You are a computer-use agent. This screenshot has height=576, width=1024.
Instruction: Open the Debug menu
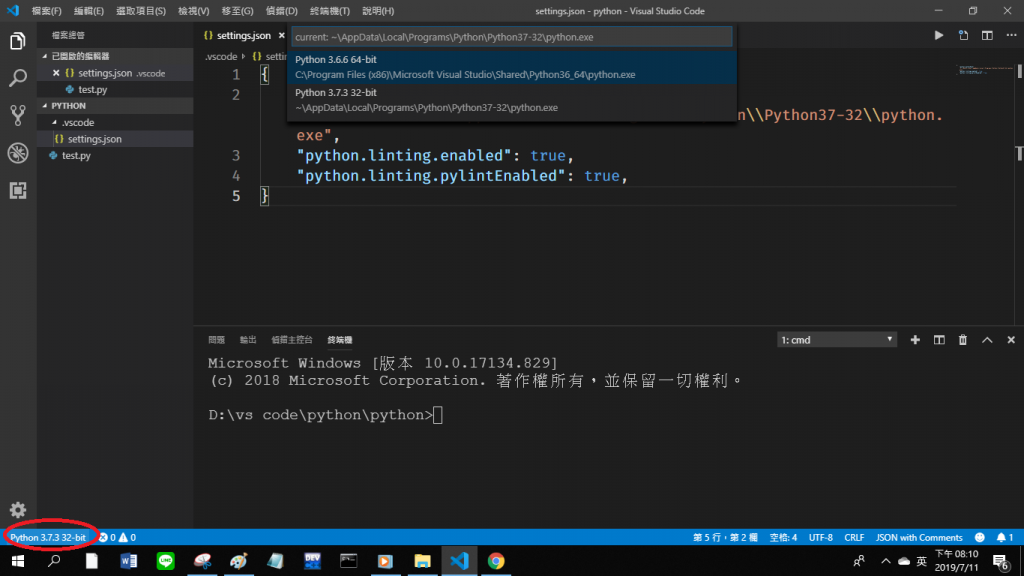click(x=281, y=11)
